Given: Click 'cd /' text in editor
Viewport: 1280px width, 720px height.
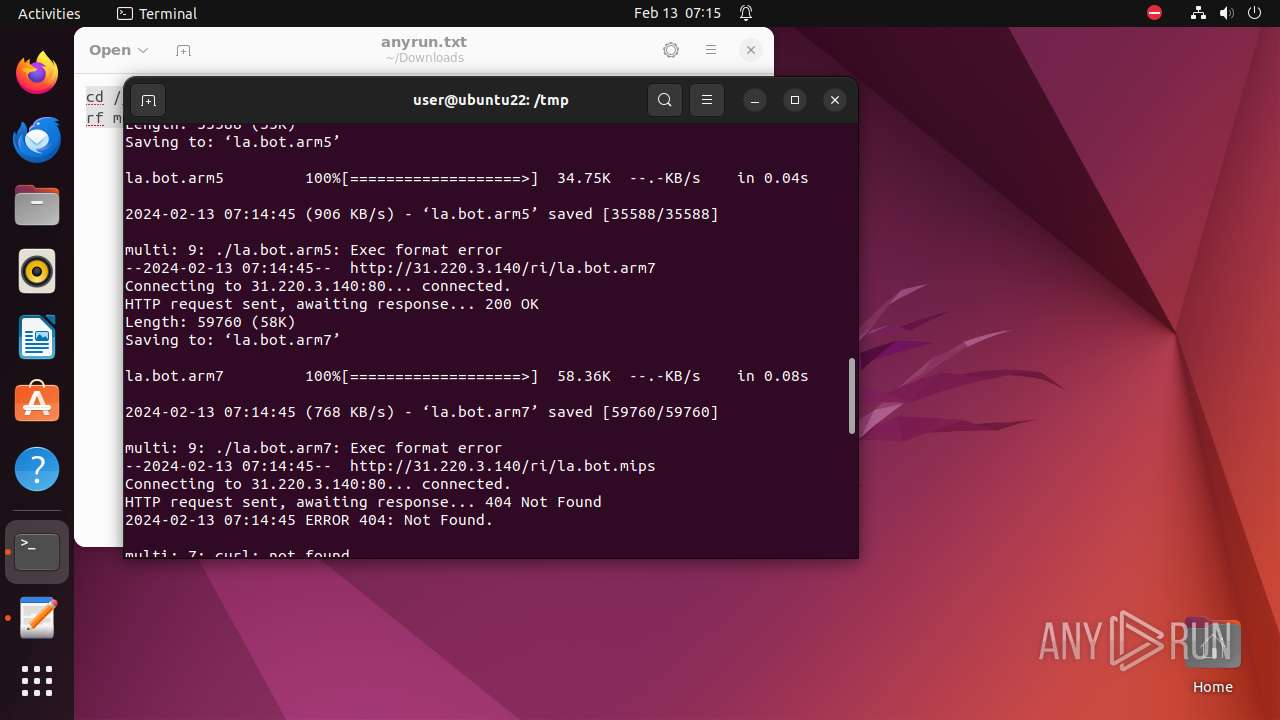Looking at the screenshot, I should click(x=103, y=97).
